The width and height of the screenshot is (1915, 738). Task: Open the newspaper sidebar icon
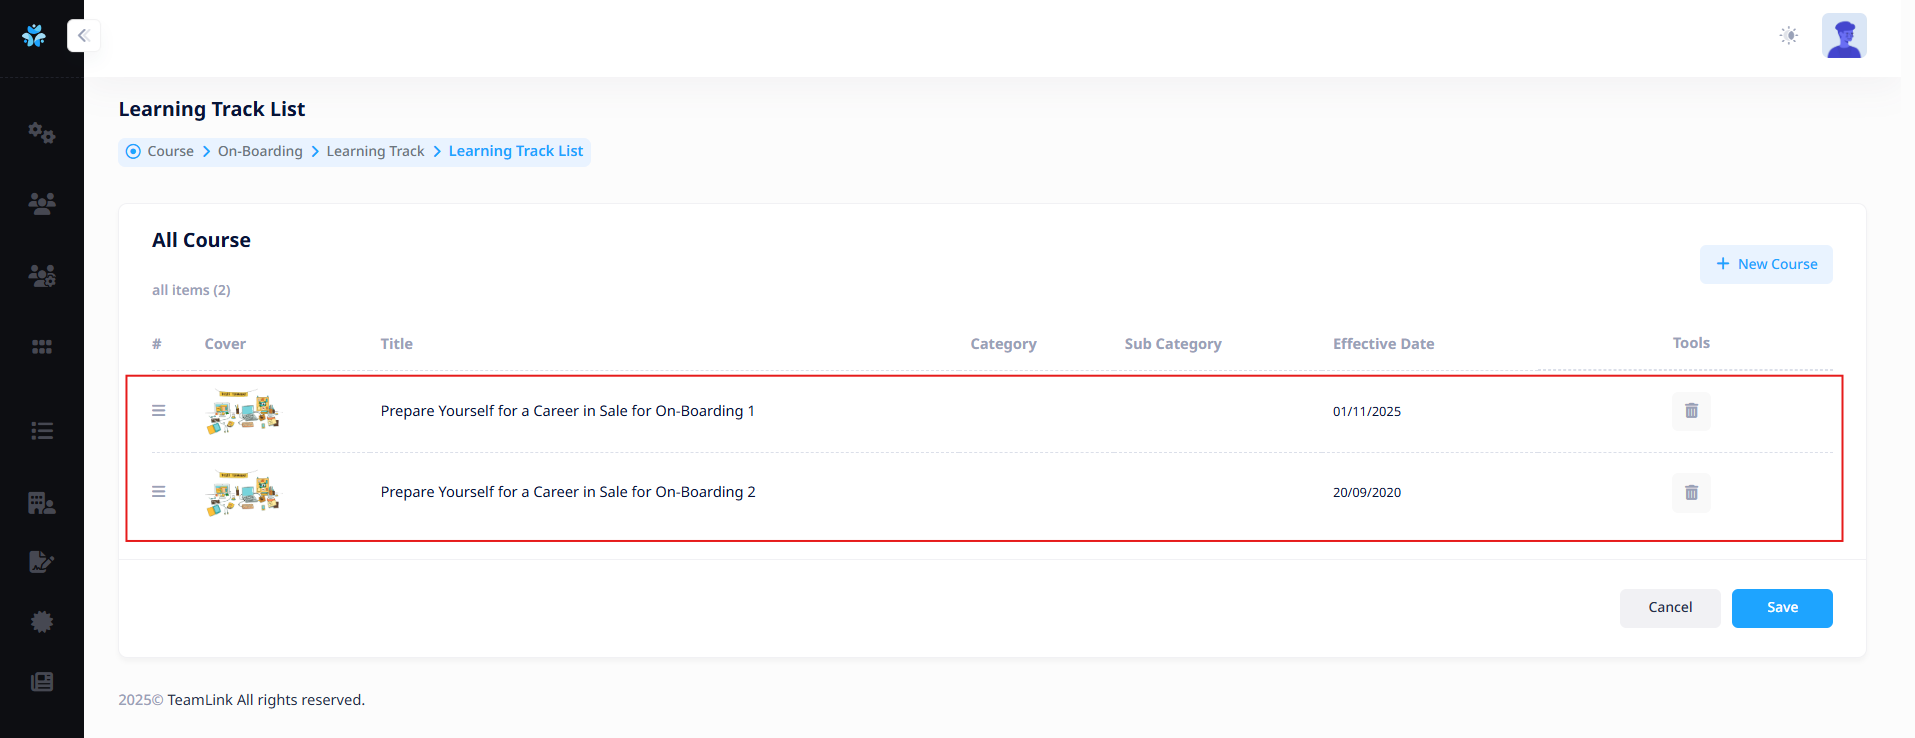pyautogui.click(x=41, y=682)
